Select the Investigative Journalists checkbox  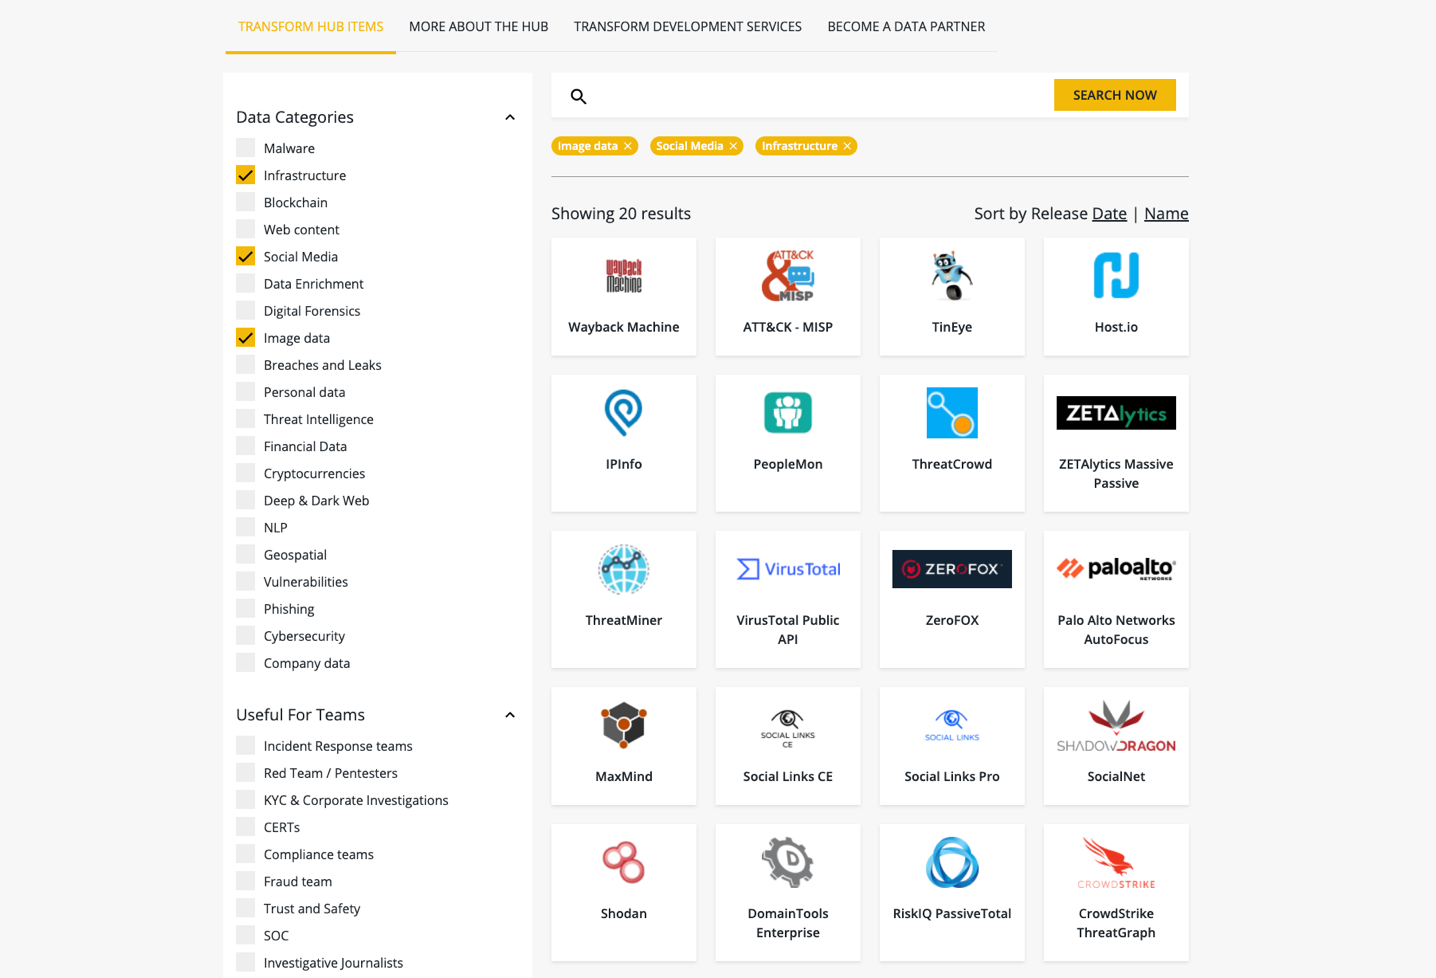pyautogui.click(x=245, y=962)
